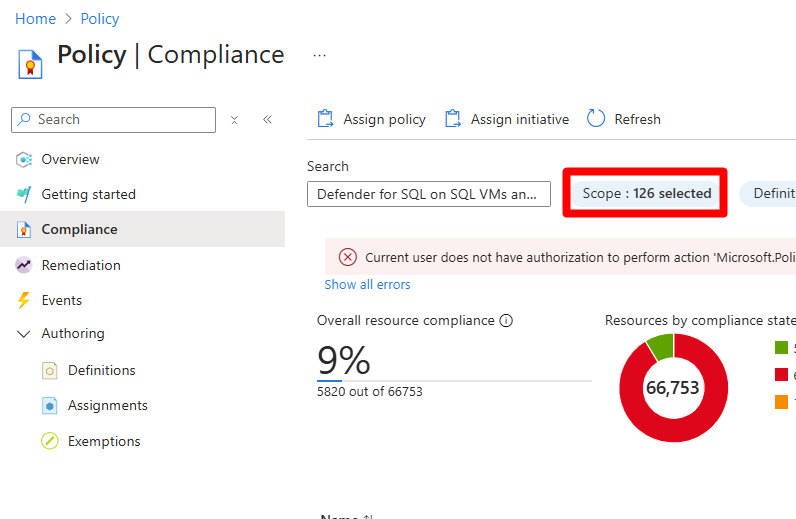This screenshot has height=519, width=796.
Task: Click green segment of donut chart
Action: coord(661,346)
